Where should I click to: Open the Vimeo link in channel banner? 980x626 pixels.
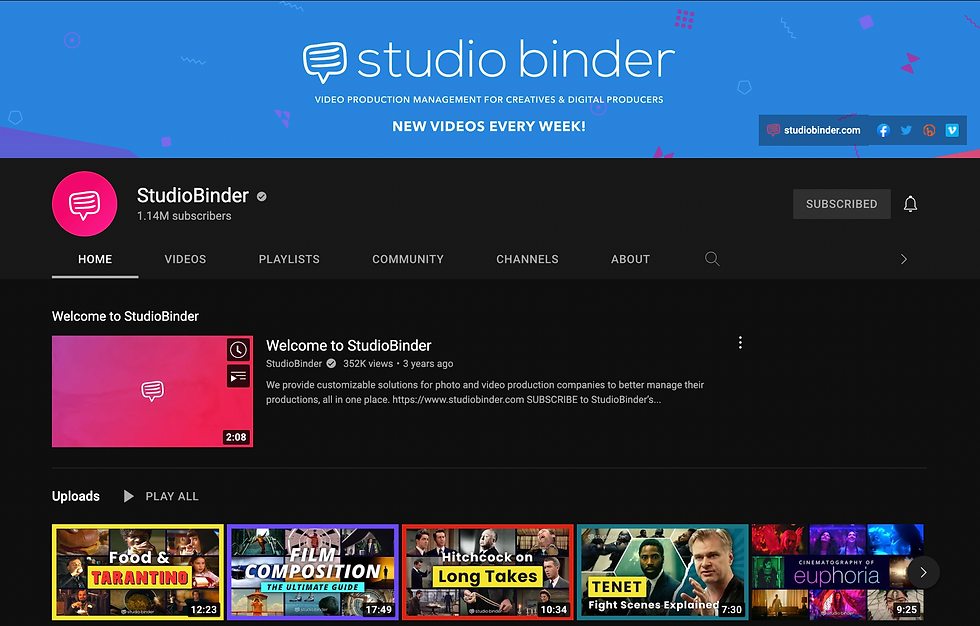pyautogui.click(x=952, y=130)
